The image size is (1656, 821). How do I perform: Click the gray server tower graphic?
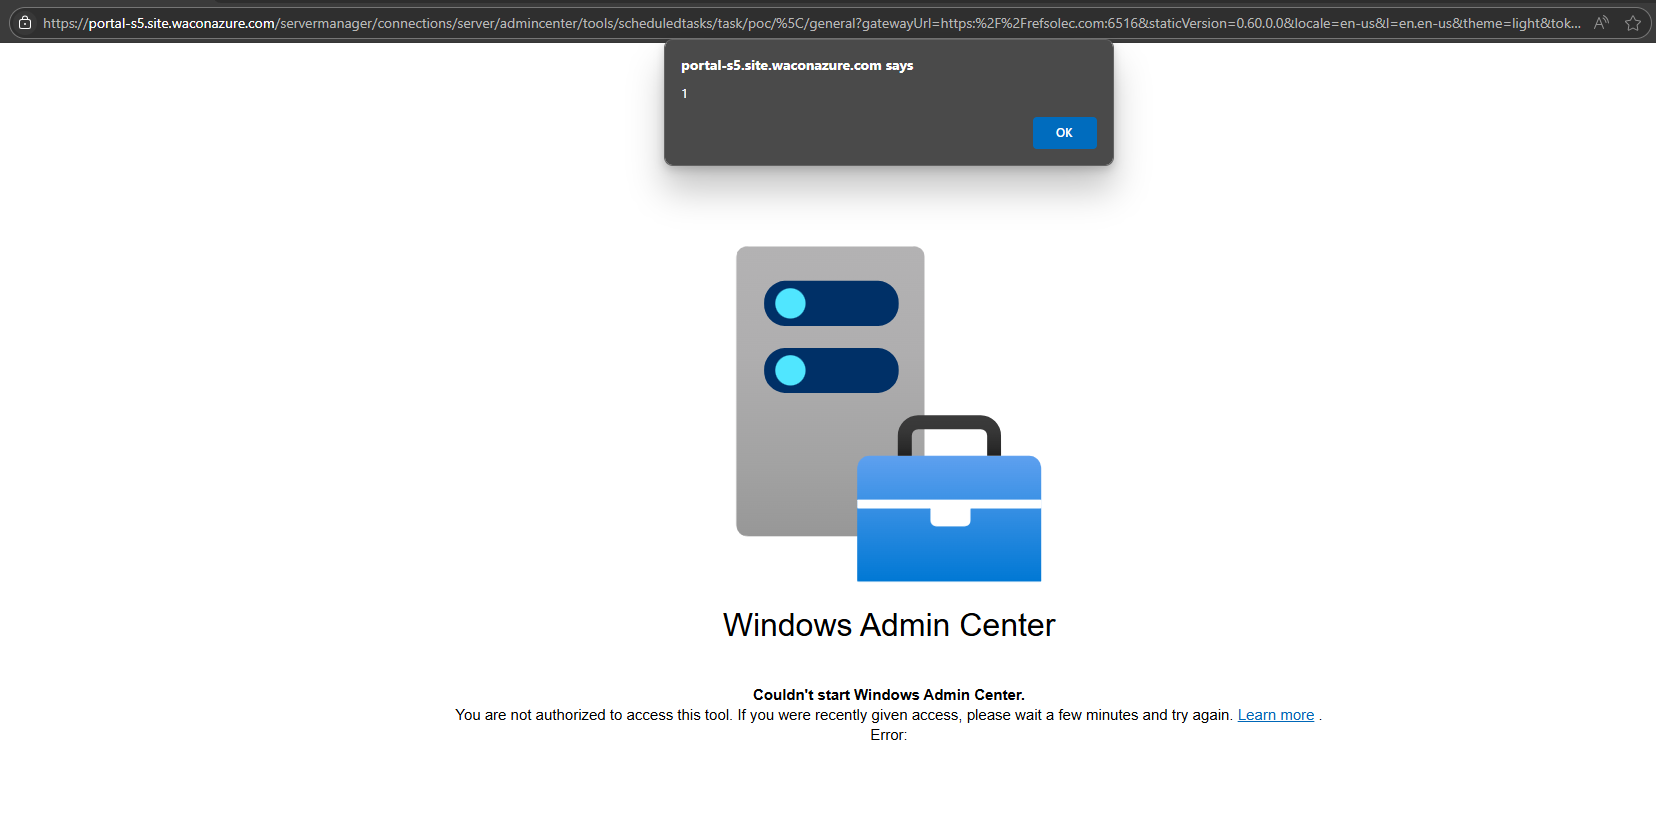click(x=800, y=460)
